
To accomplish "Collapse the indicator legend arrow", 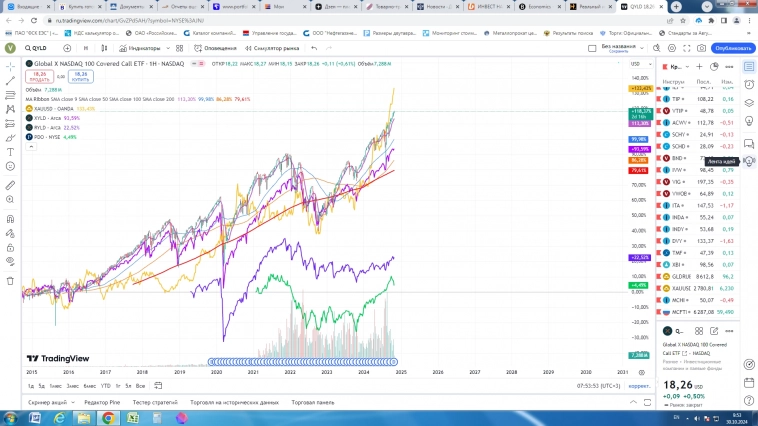I will pyautogui.click(x=31, y=147).
